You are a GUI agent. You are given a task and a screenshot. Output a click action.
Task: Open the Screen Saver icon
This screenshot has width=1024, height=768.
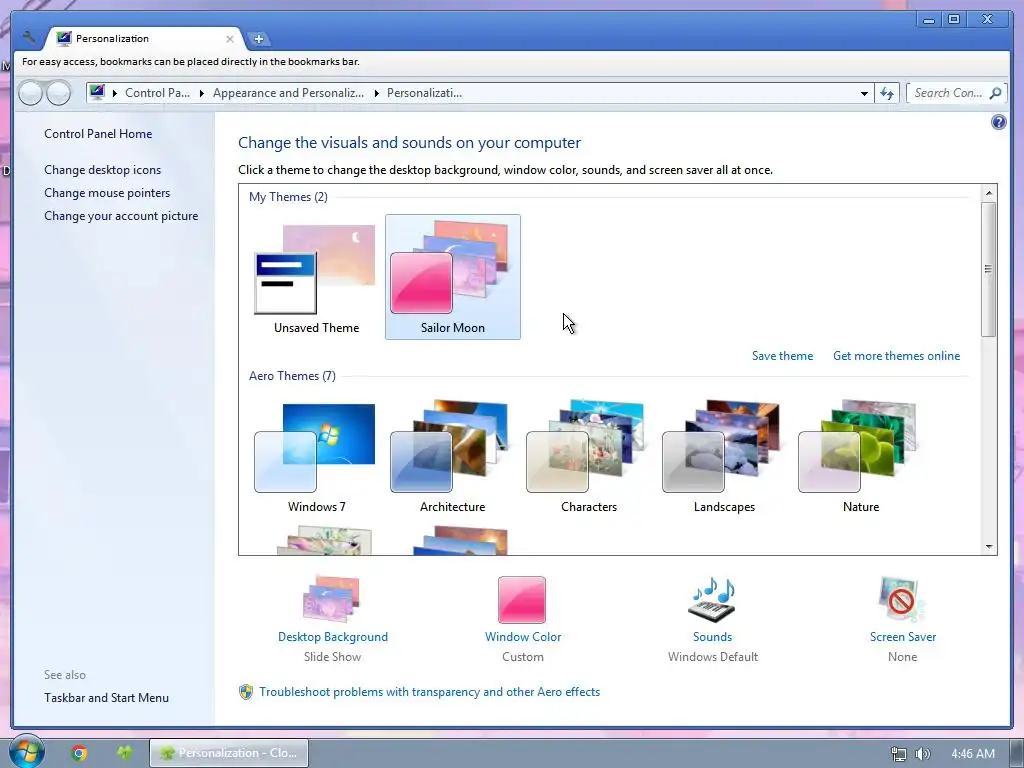902,600
